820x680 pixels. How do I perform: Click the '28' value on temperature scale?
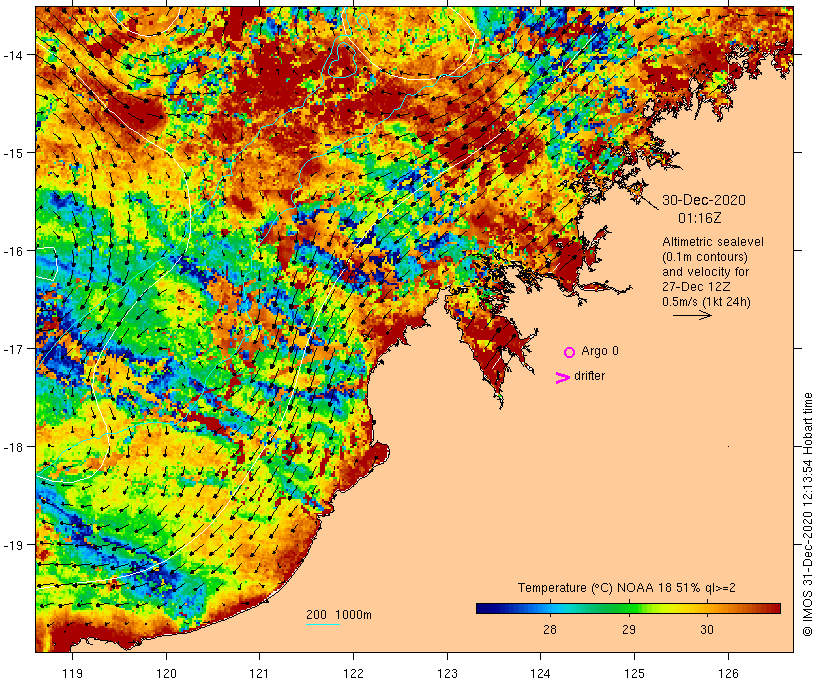[x=550, y=629]
